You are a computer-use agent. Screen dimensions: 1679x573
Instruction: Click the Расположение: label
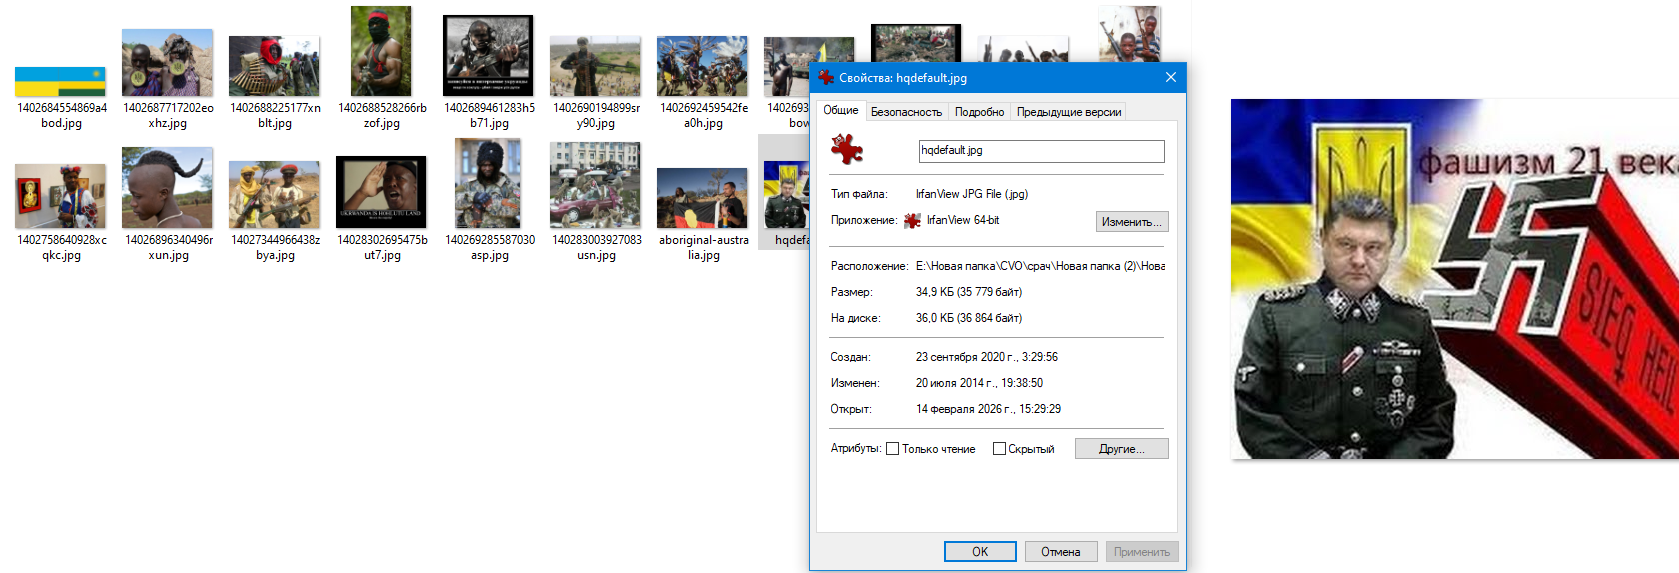(869, 266)
